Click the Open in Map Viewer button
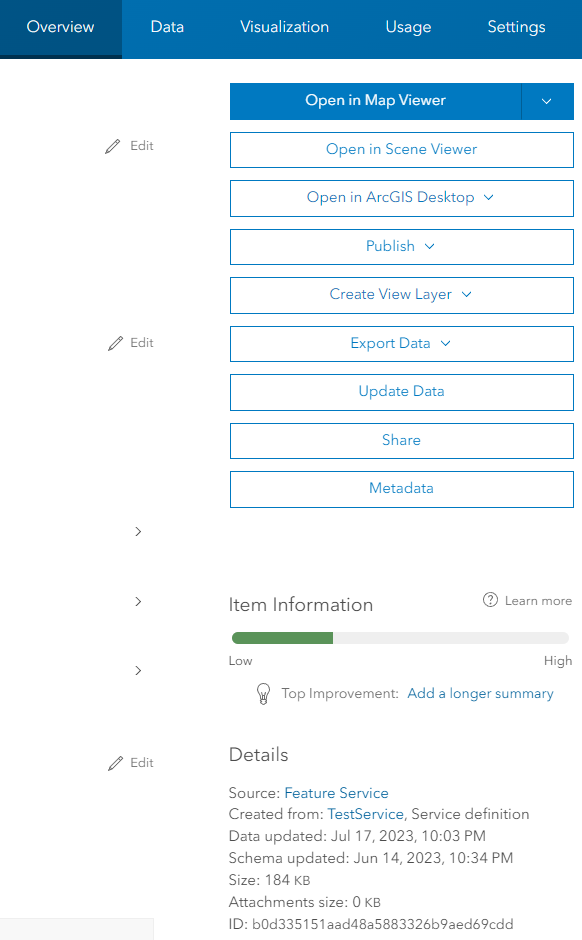Viewport: 582px width, 940px height. (x=376, y=101)
